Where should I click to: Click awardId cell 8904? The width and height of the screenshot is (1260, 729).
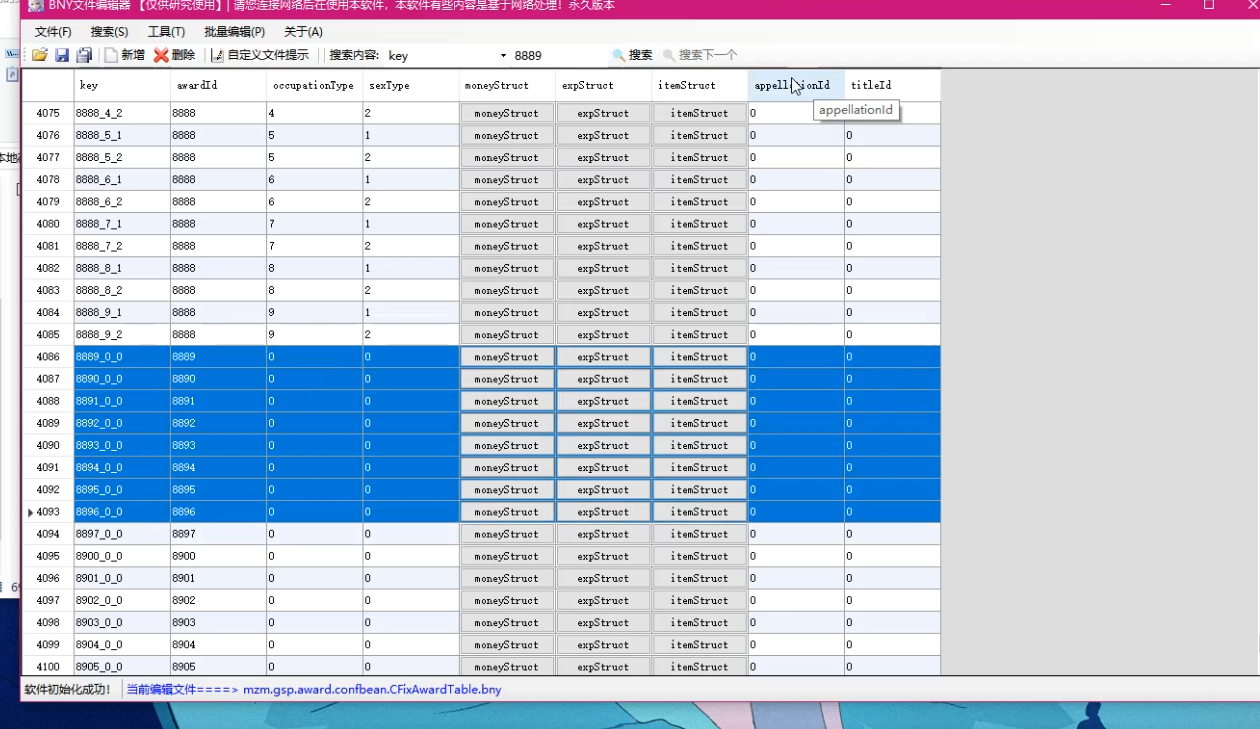218,645
